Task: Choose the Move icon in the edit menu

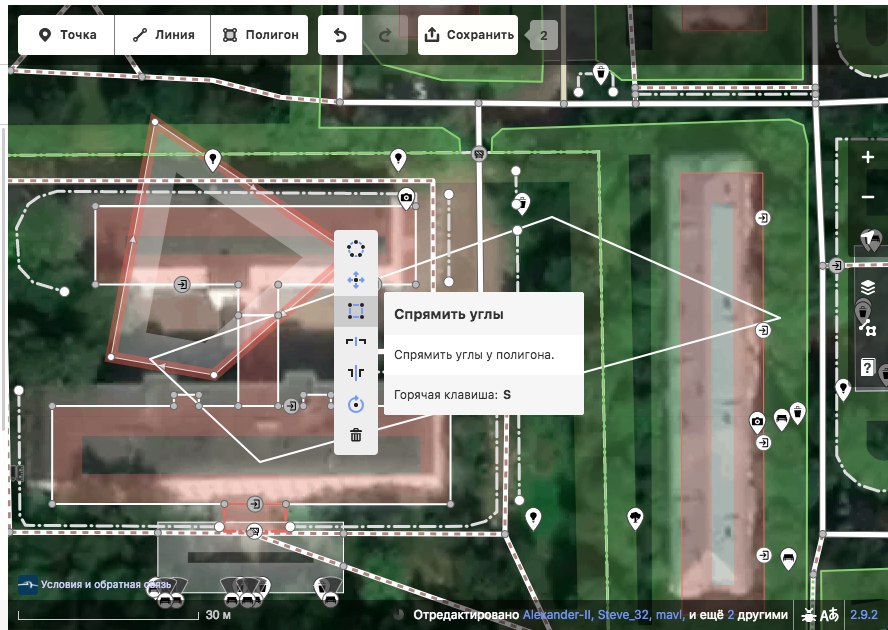Action: pyautogui.click(x=356, y=280)
